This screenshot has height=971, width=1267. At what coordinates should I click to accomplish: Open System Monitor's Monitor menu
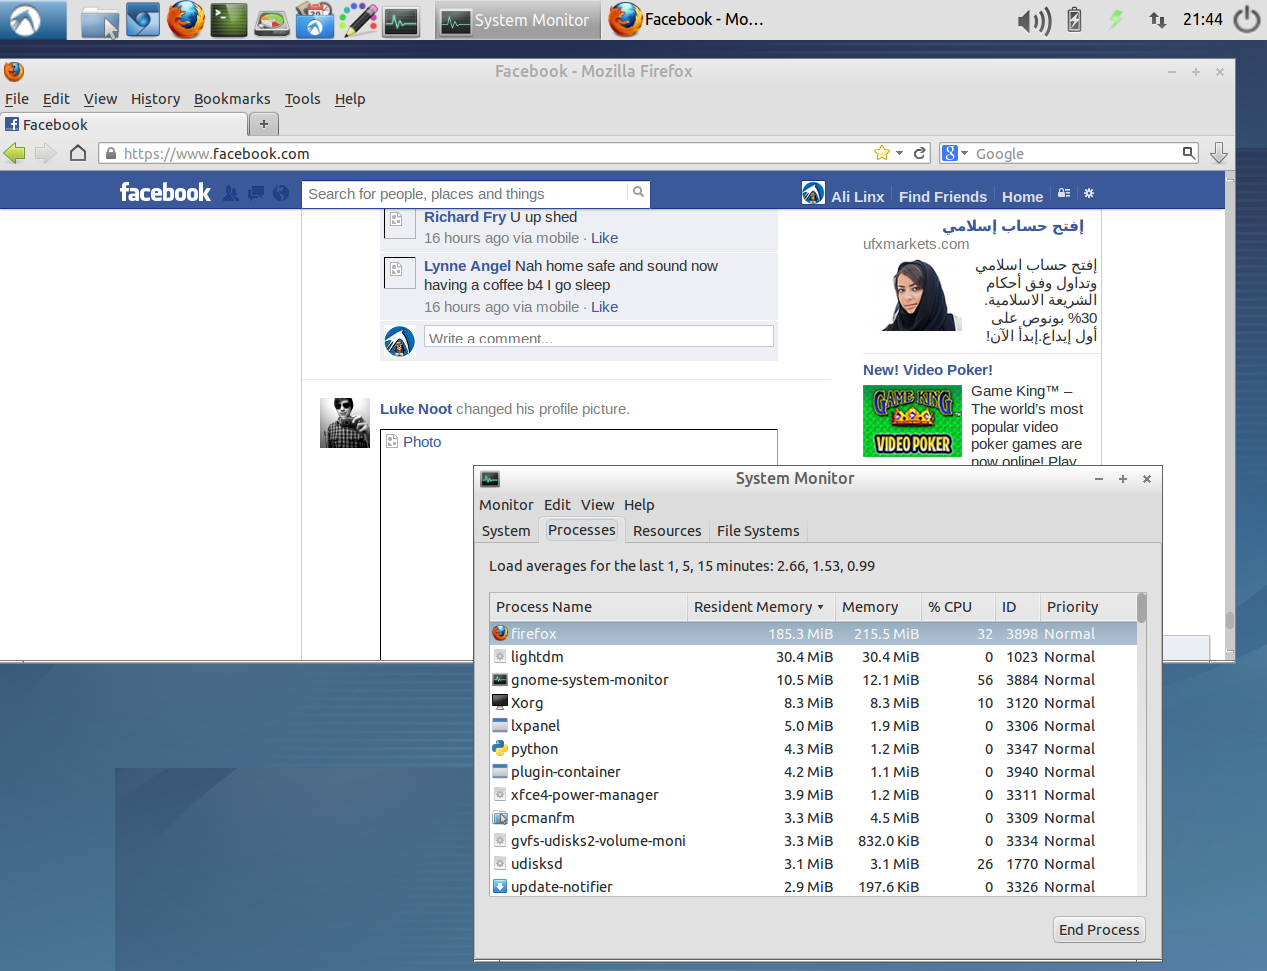pyautogui.click(x=506, y=505)
